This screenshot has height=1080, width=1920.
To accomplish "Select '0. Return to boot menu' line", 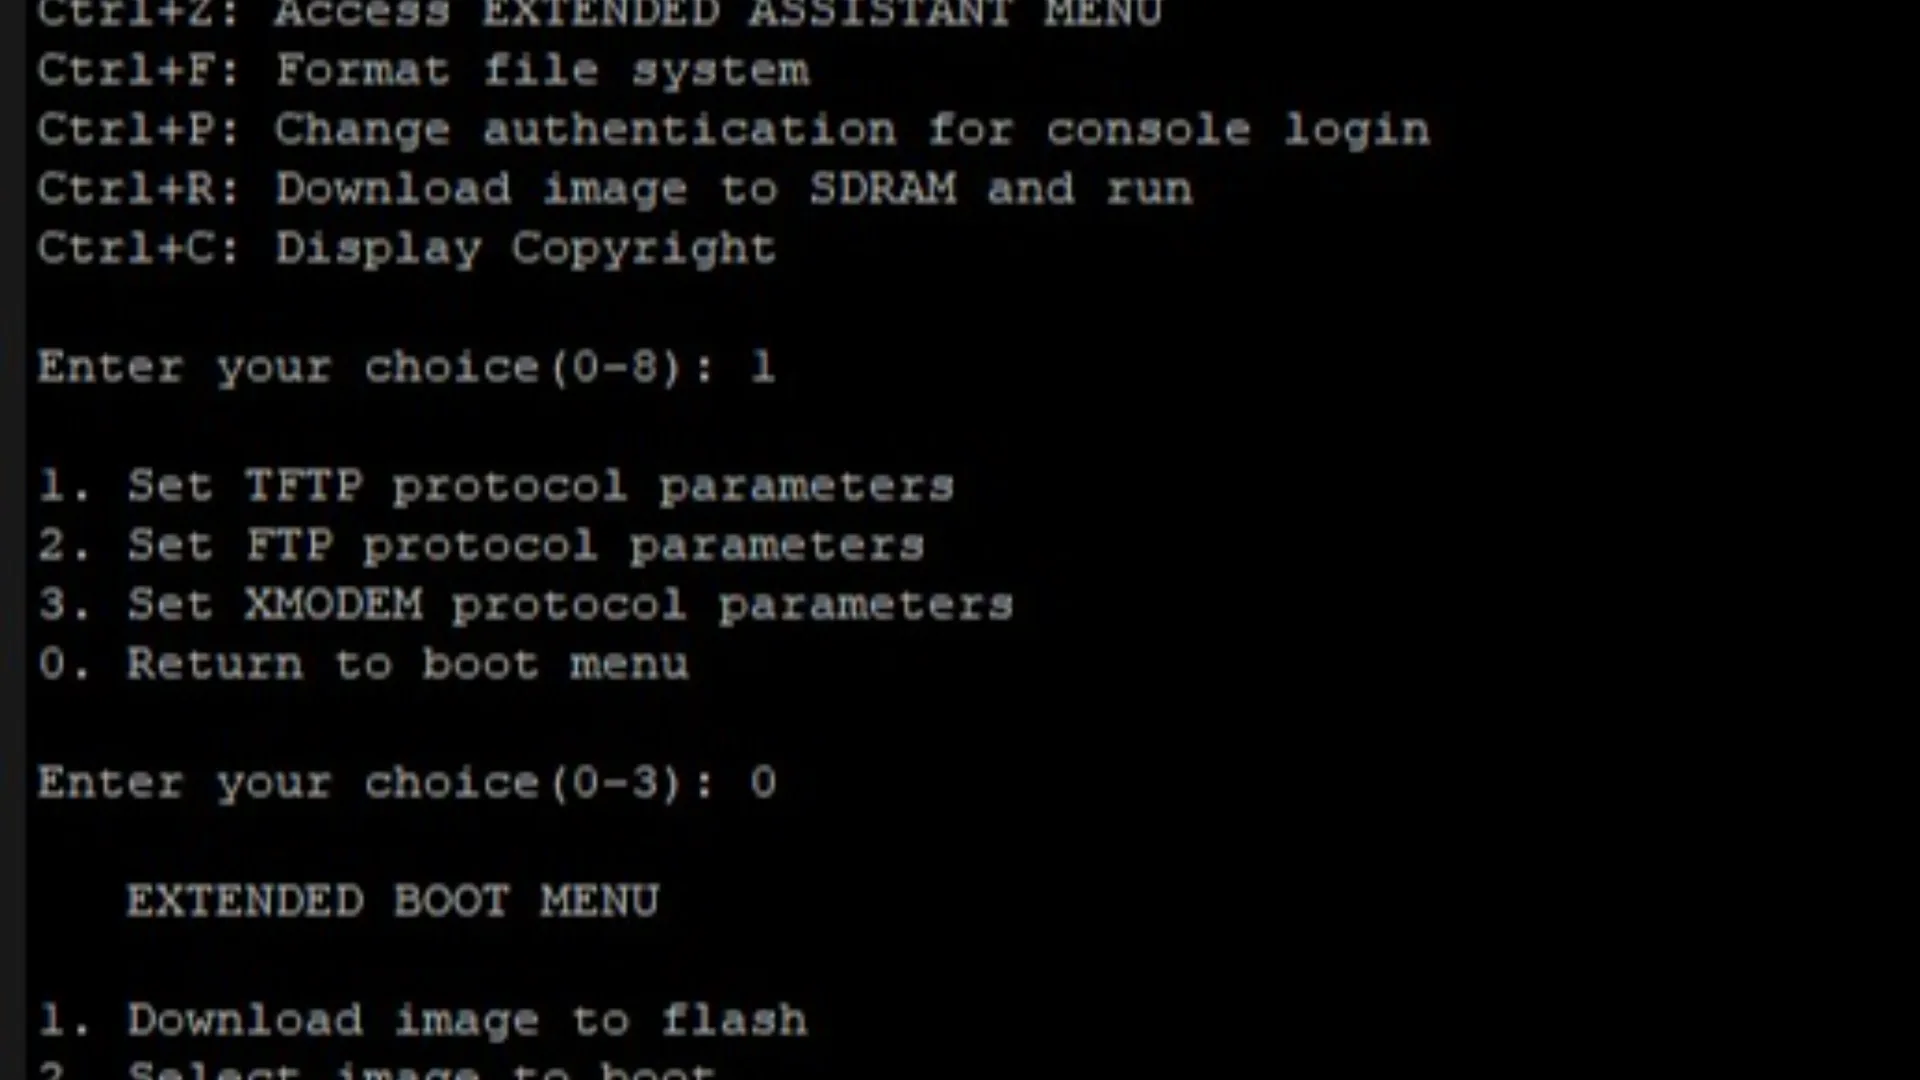I will 364,664.
